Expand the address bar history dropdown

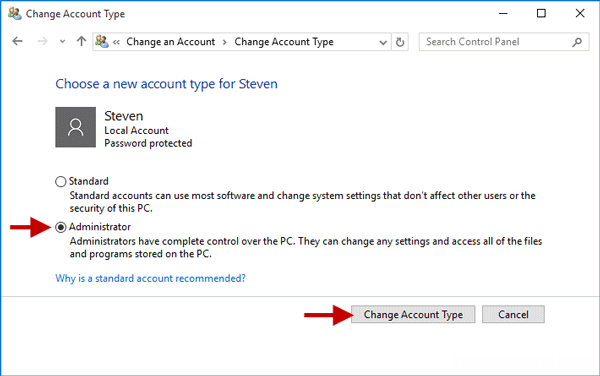coord(383,42)
